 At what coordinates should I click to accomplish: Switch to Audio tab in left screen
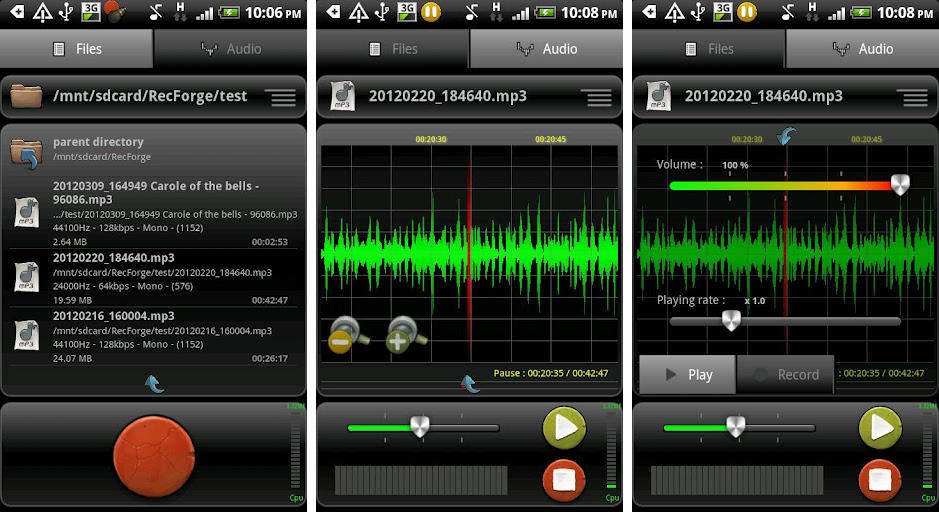coord(231,49)
